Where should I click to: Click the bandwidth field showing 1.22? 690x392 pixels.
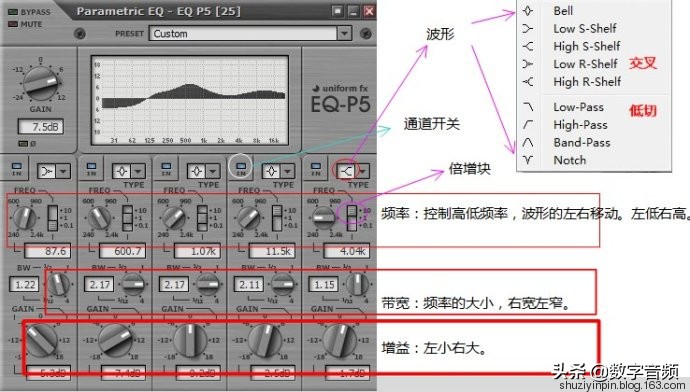click(x=24, y=285)
